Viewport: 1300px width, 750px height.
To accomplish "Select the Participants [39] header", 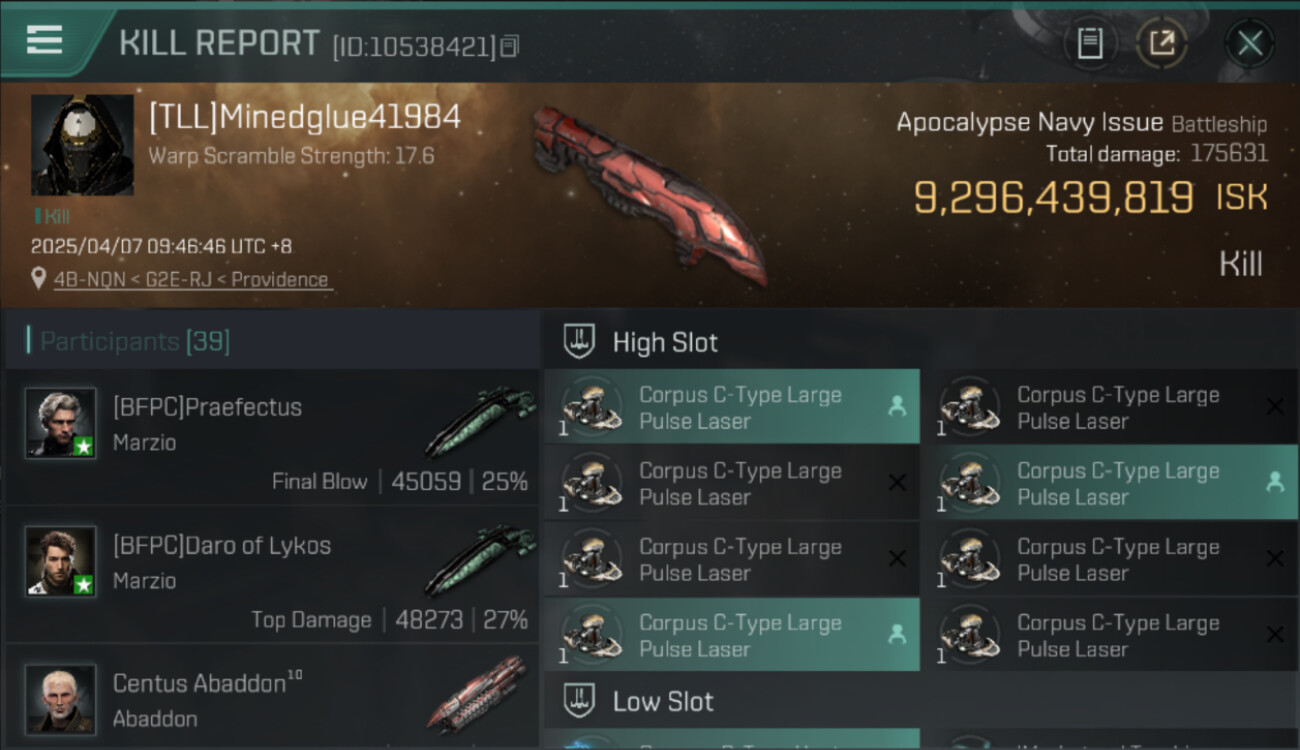I will click(x=135, y=342).
